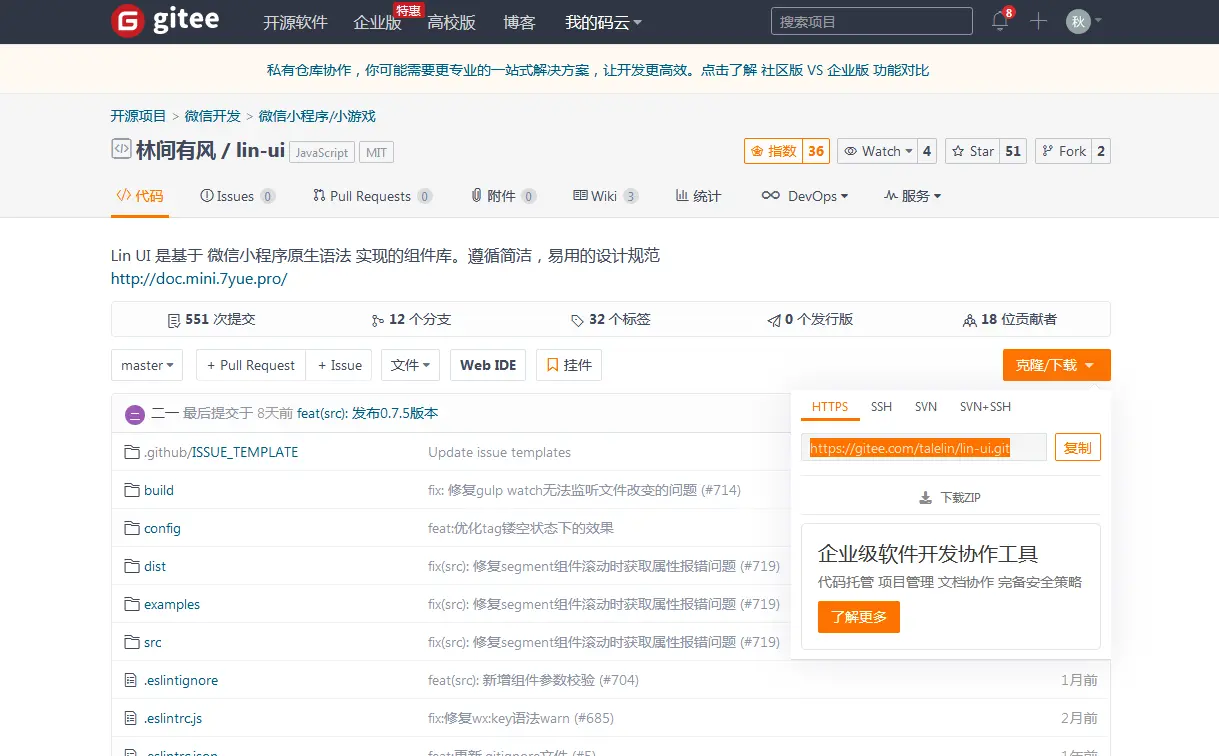Open the Wiki tab

tap(606, 196)
